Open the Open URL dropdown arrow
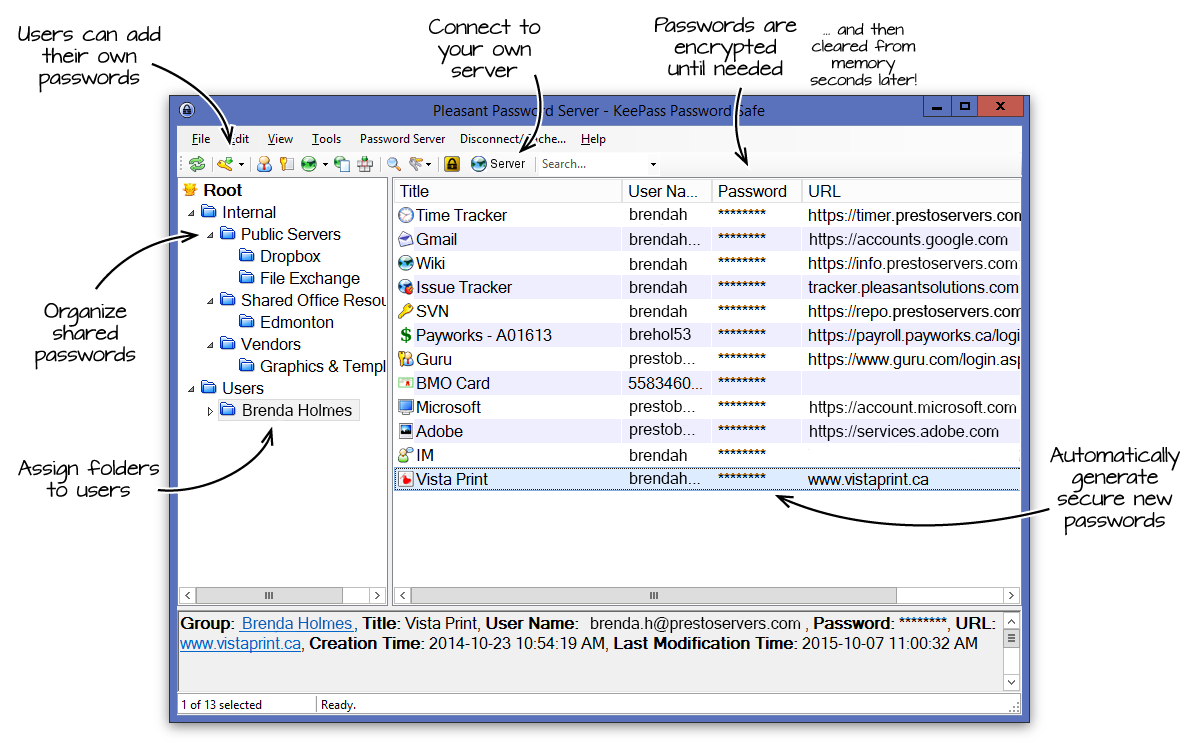The width and height of the screenshot is (1200, 751). [325, 164]
